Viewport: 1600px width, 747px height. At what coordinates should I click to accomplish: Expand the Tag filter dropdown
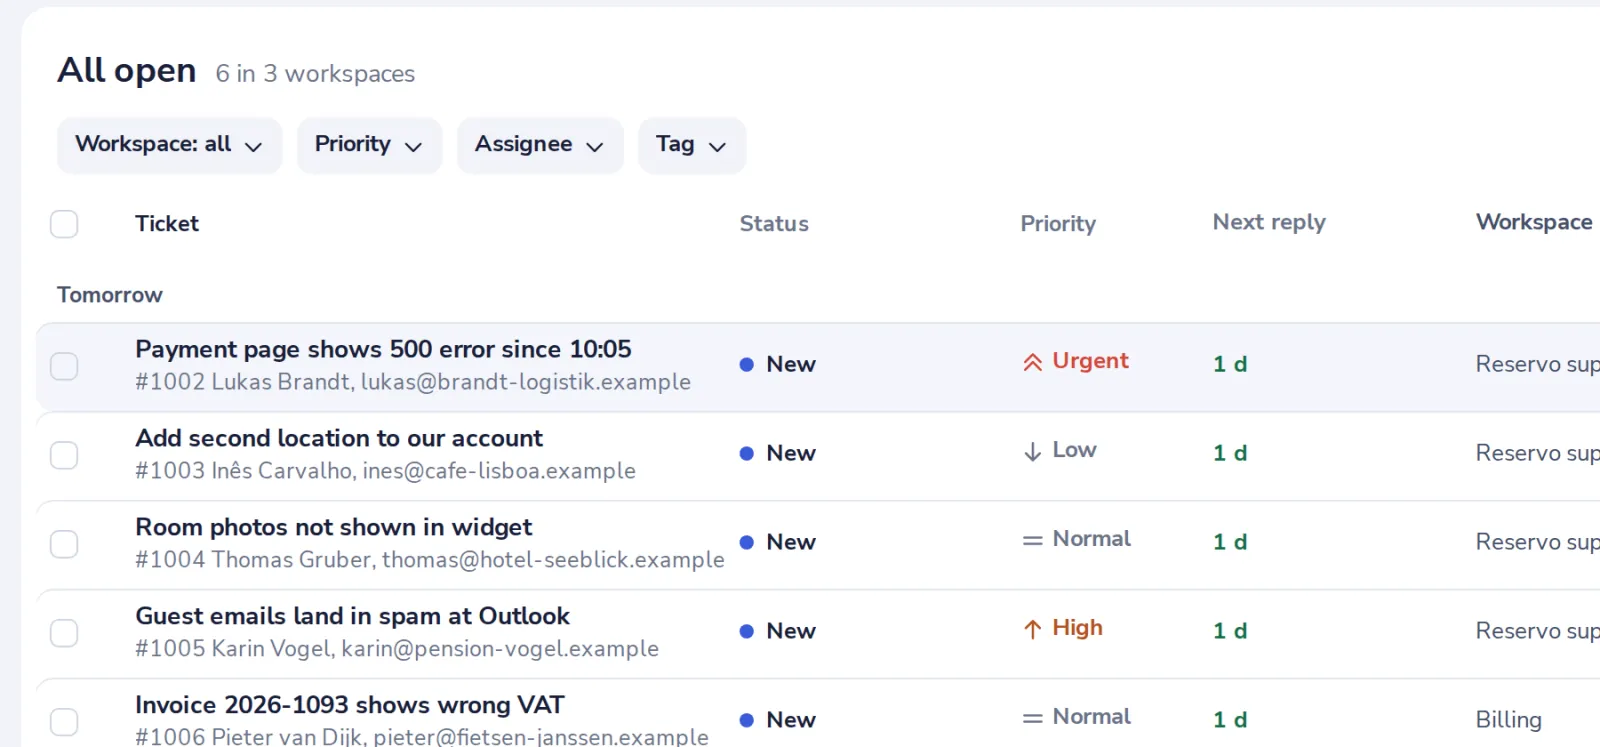tap(692, 145)
